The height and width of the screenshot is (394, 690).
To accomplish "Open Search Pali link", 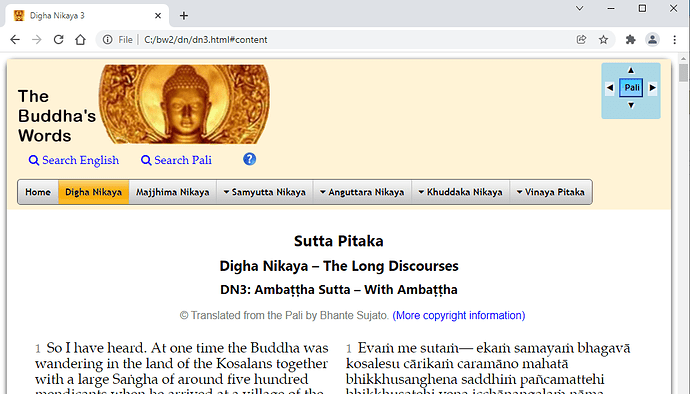I will pos(176,160).
